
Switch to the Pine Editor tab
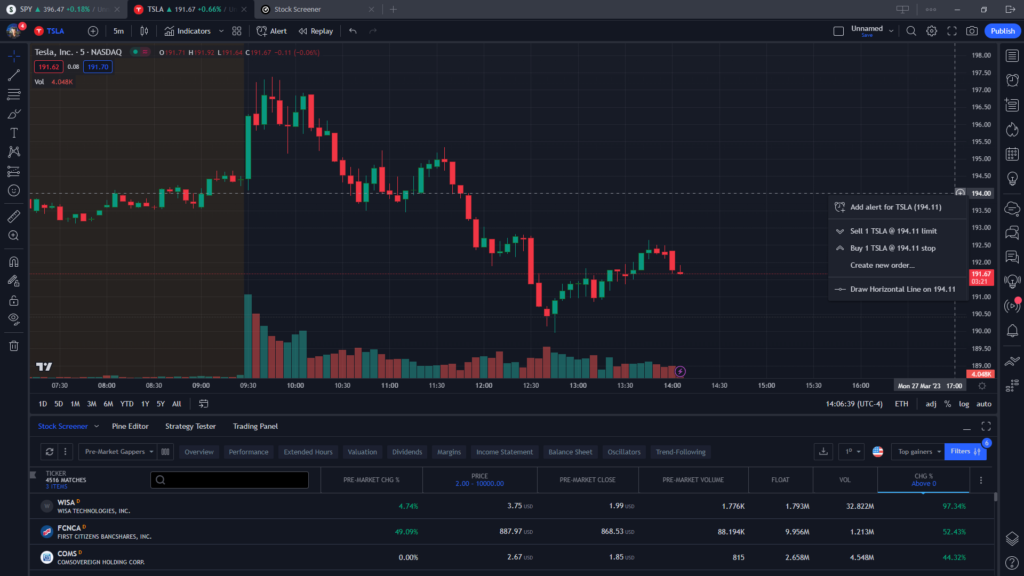[130, 426]
